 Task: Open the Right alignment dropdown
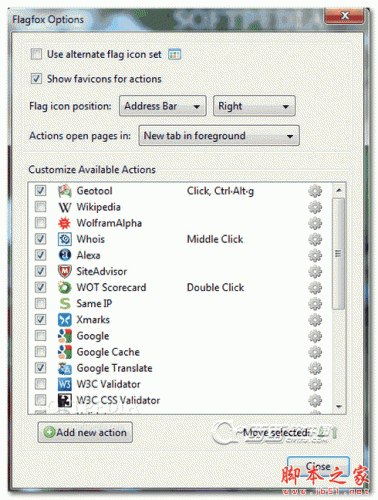(x=254, y=106)
